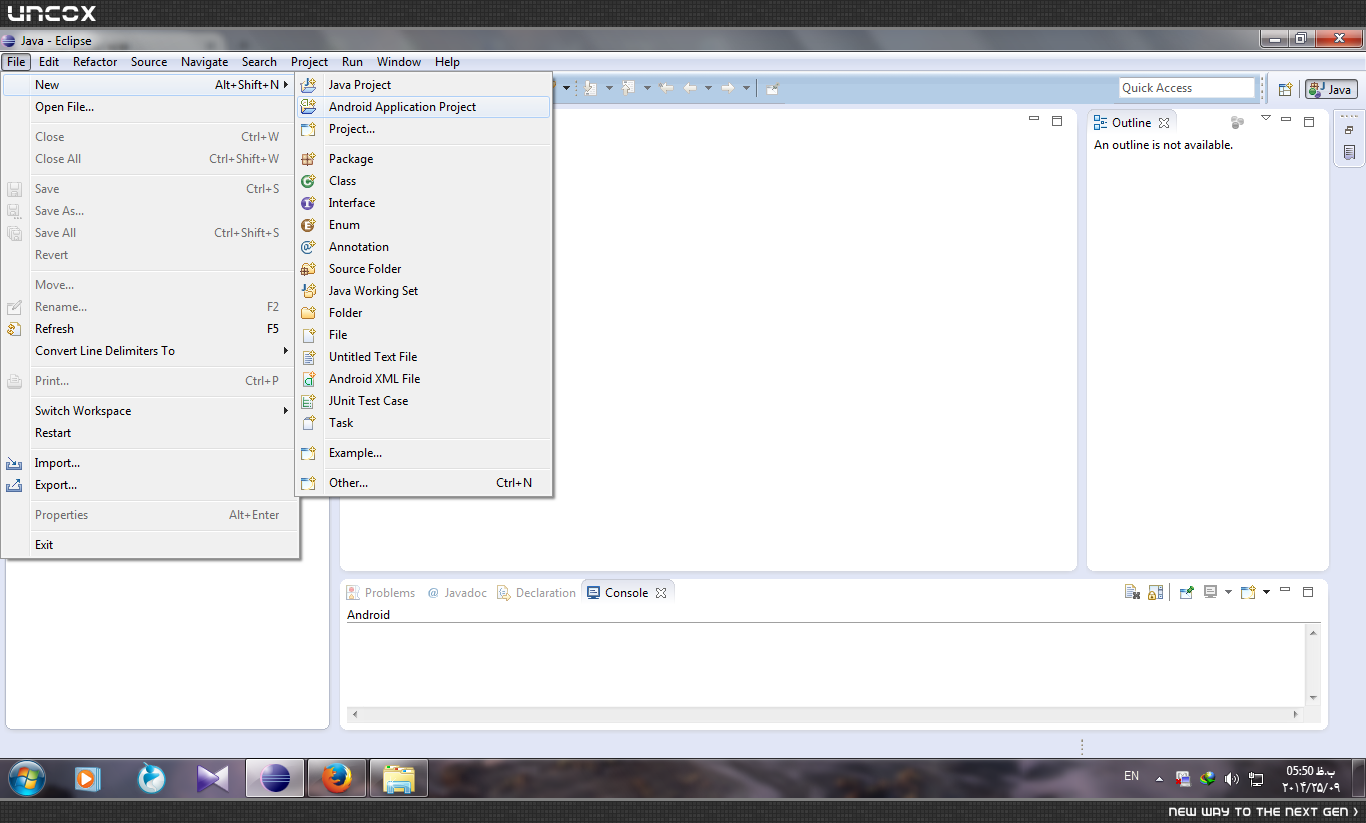Click the Open Perspective icon
The image size is (1366, 823).
coord(1285,89)
